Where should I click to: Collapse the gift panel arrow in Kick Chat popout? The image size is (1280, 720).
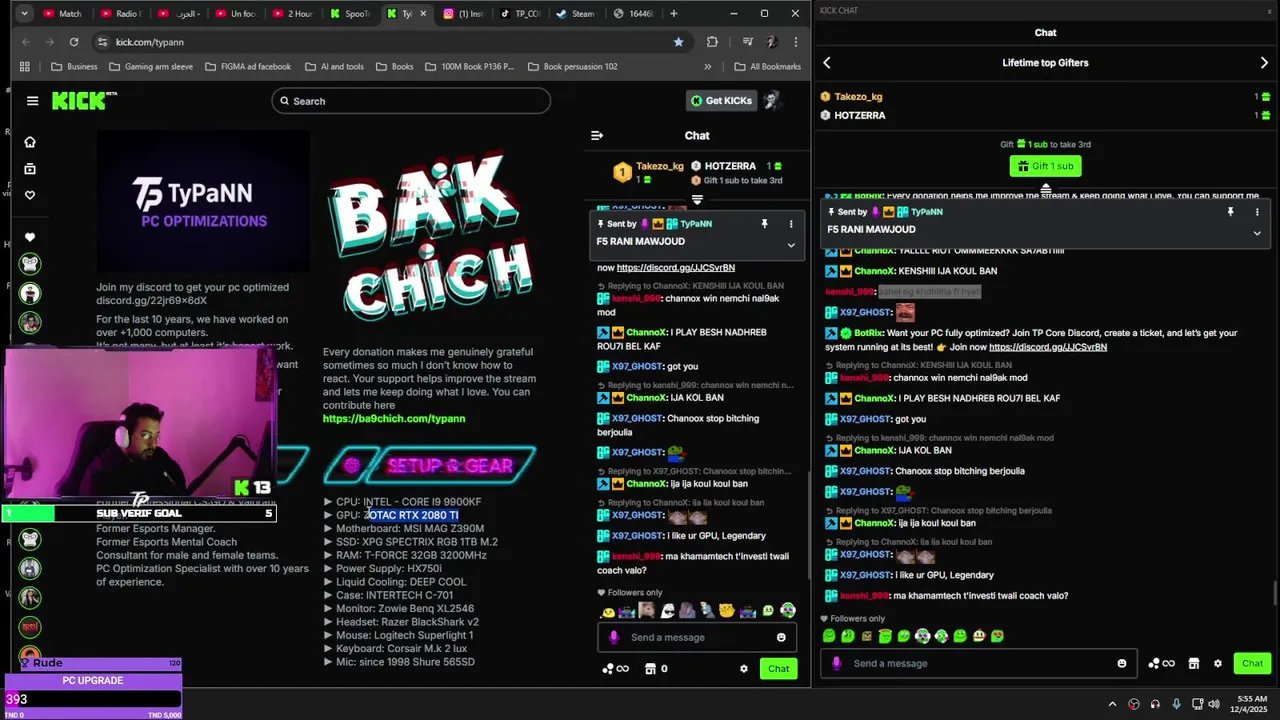[x=1046, y=187]
